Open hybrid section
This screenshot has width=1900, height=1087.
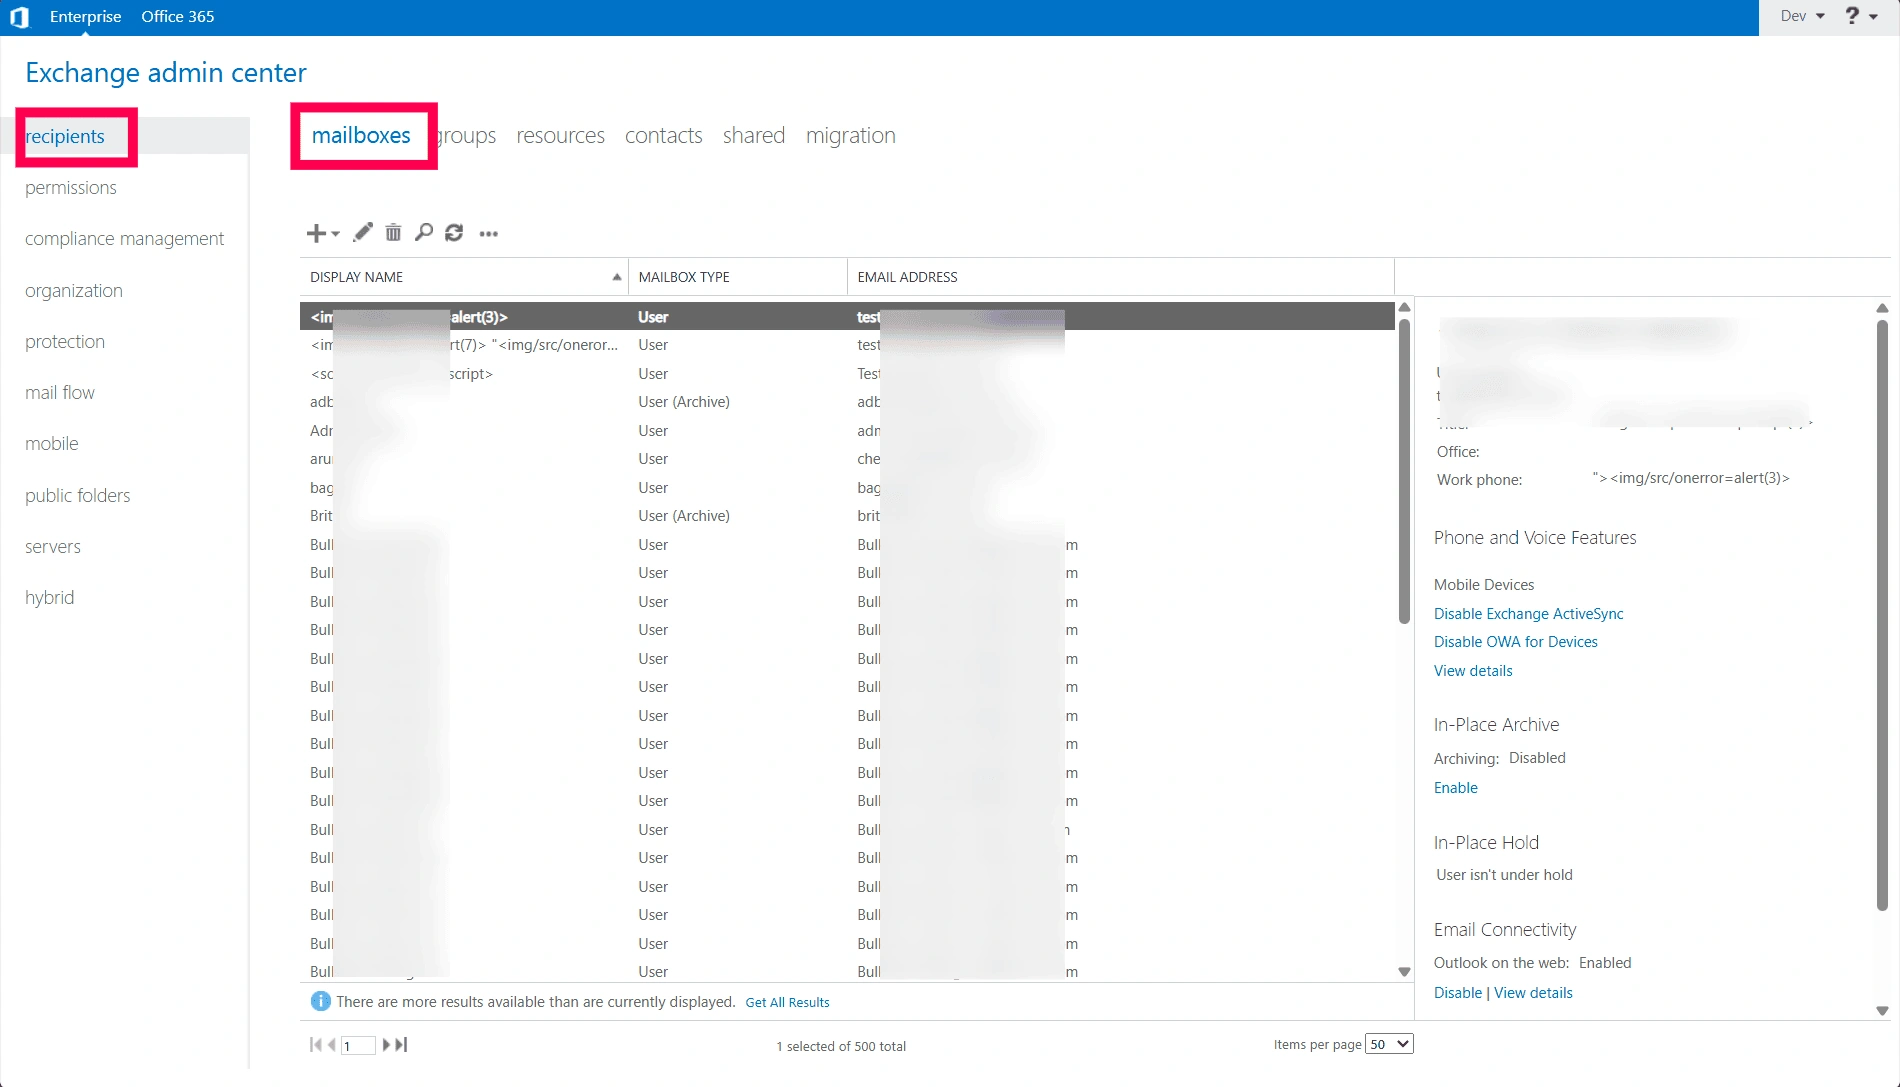50,598
